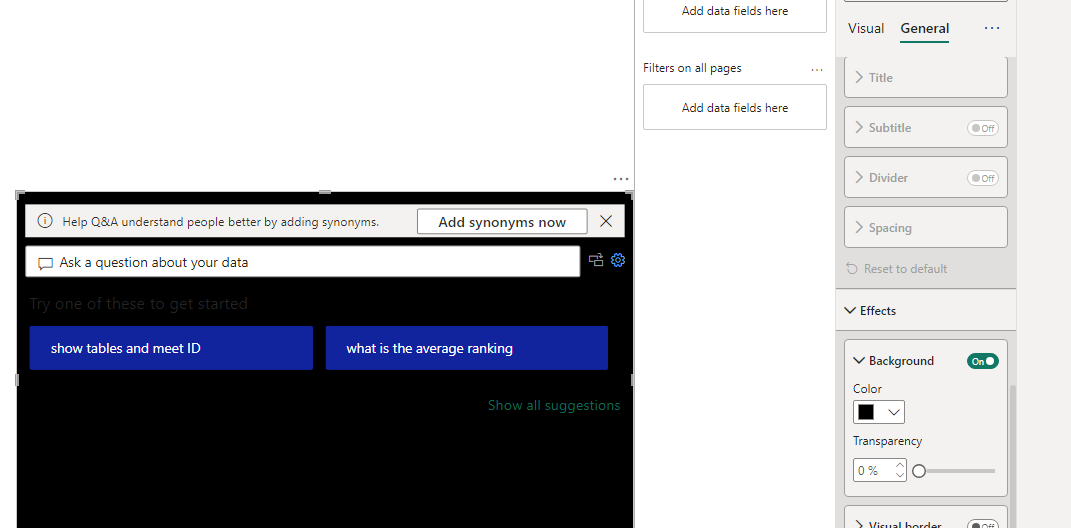Click the Transparency slider handle
The height and width of the screenshot is (528, 1071).
[919, 471]
